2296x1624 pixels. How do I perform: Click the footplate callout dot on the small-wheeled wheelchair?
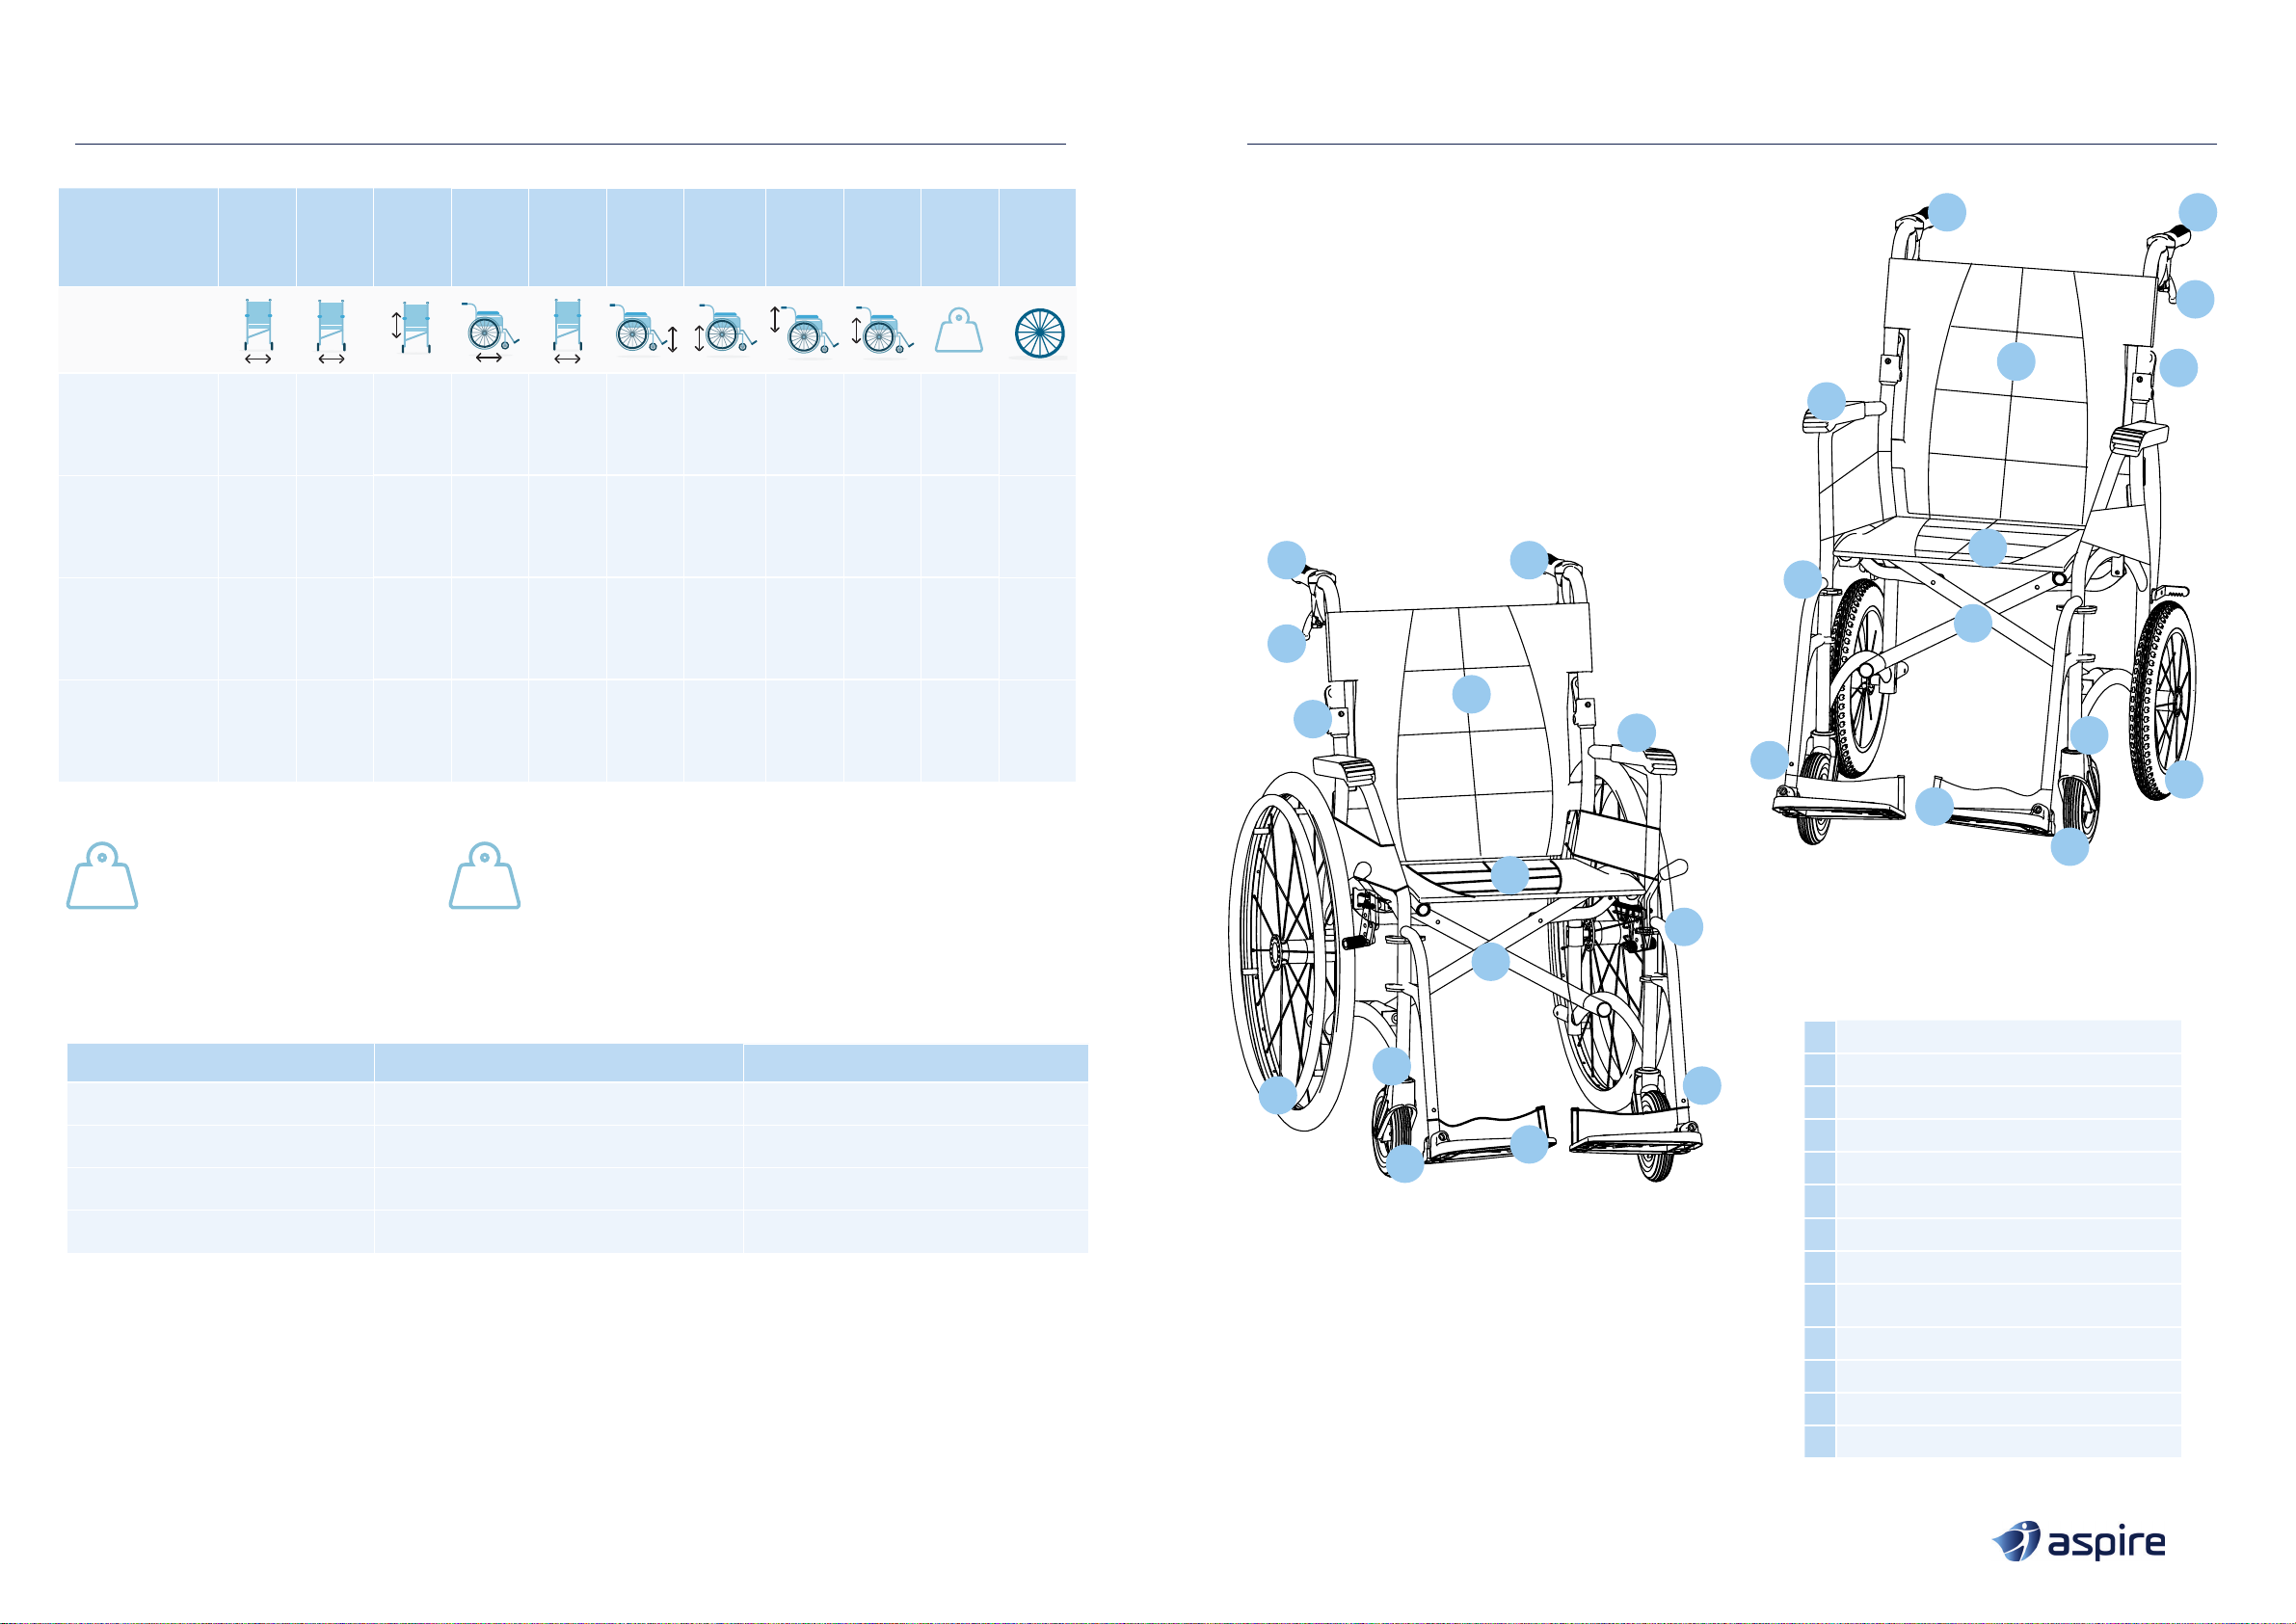click(1935, 806)
